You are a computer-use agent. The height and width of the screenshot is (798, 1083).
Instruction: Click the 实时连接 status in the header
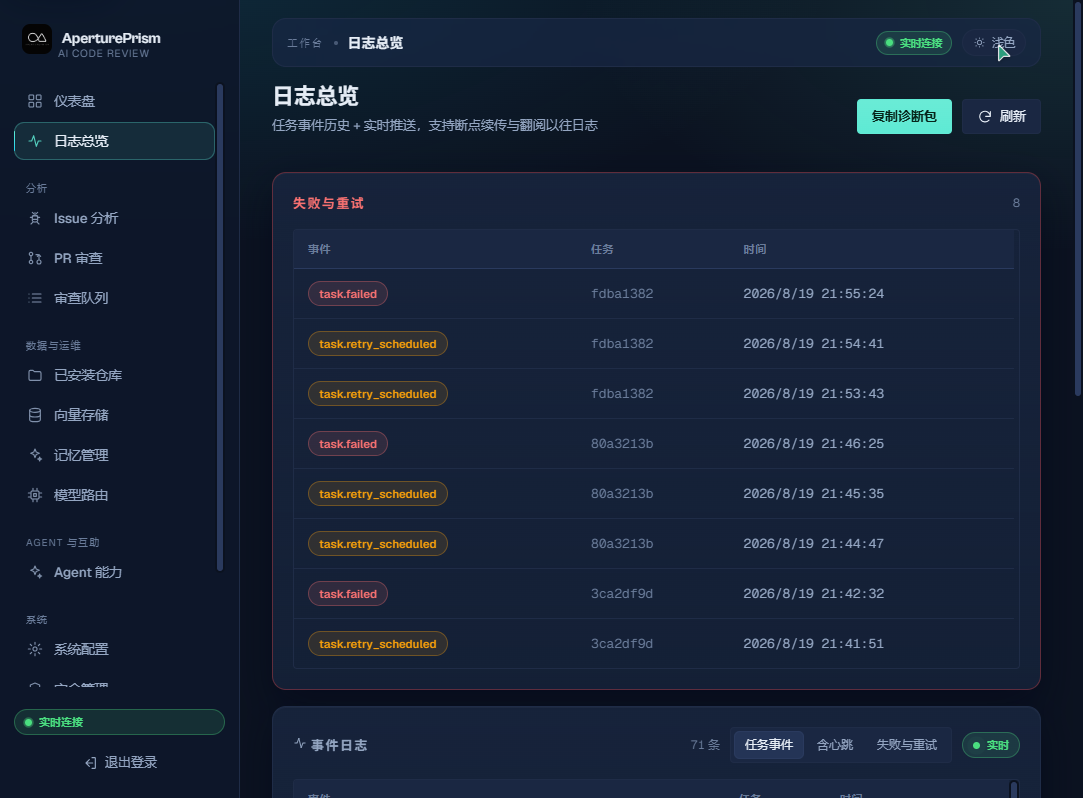914,43
